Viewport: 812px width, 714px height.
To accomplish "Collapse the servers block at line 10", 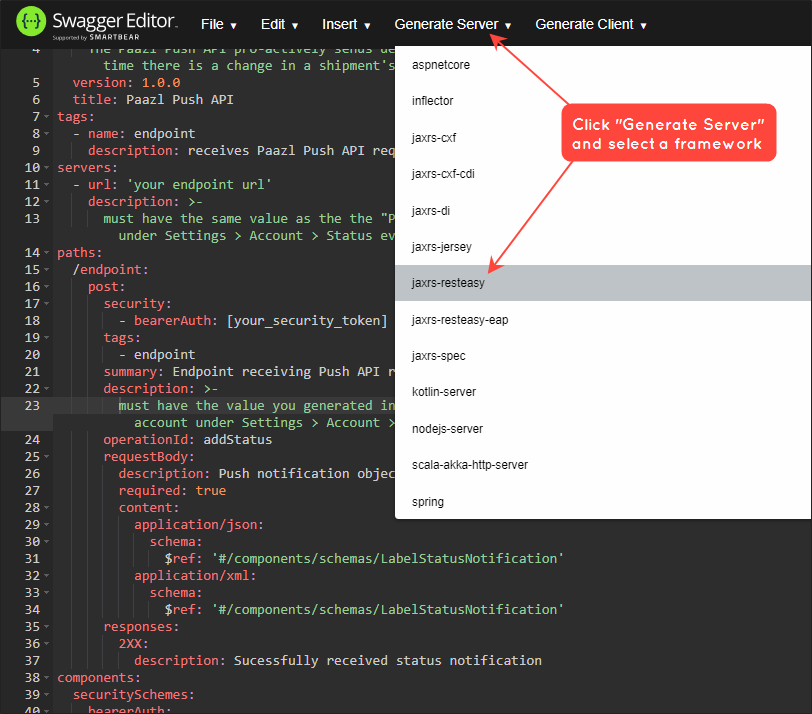I will (47, 168).
